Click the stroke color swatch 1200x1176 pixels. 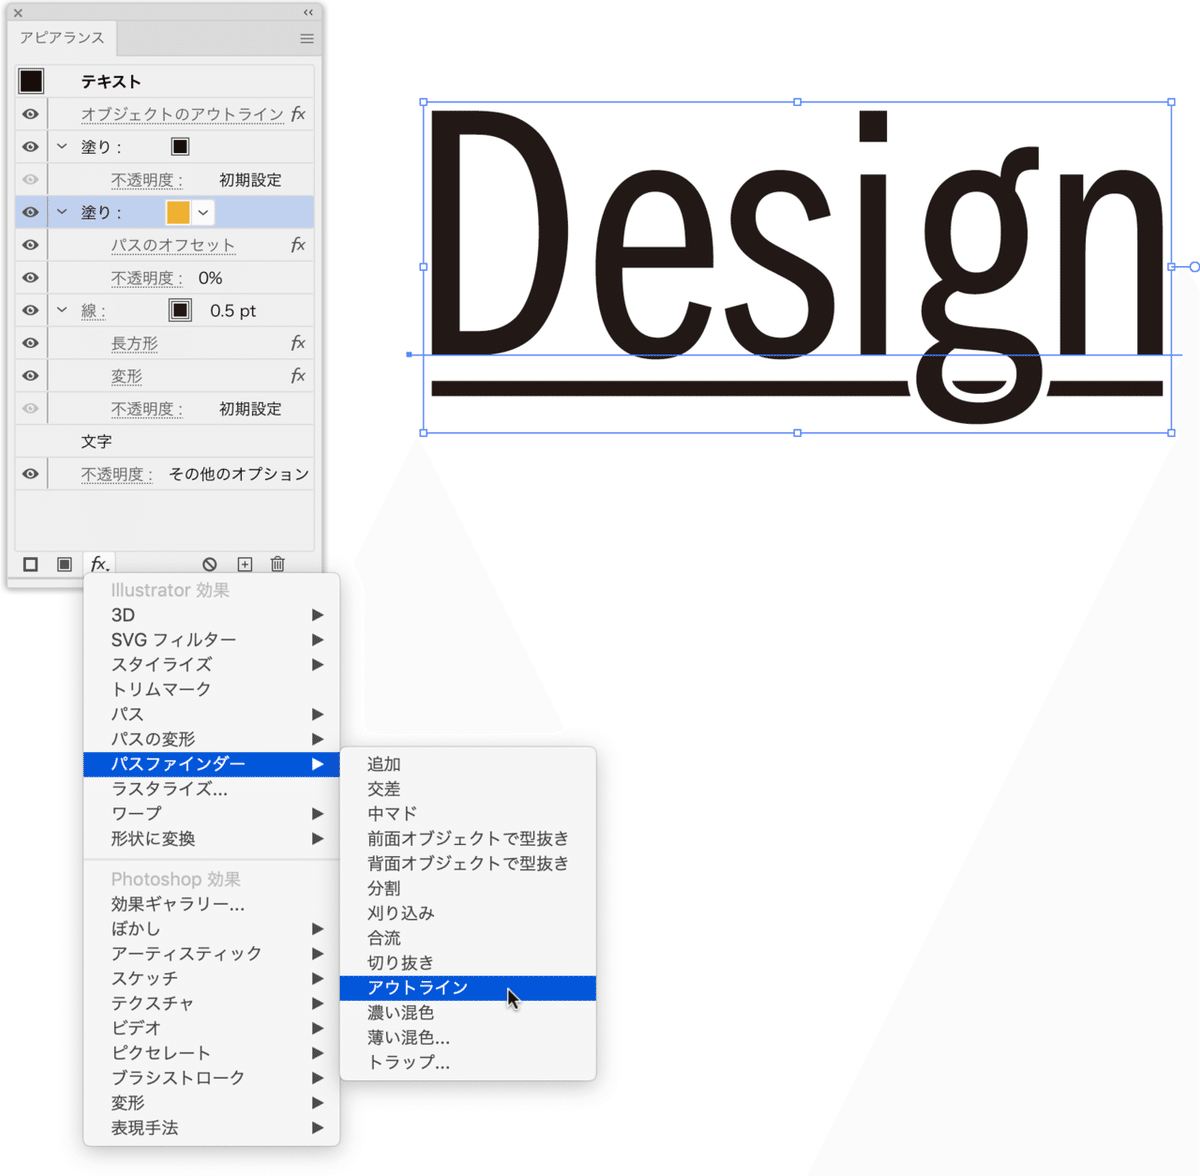pos(180,310)
